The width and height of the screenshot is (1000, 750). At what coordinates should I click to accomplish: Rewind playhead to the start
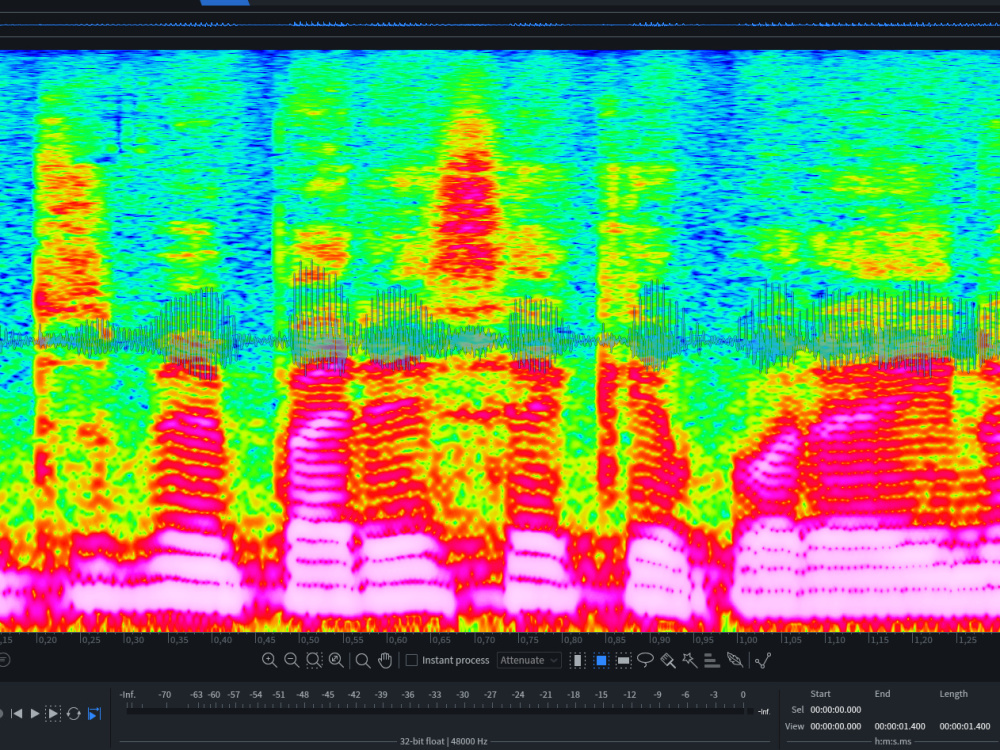click(x=17, y=714)
